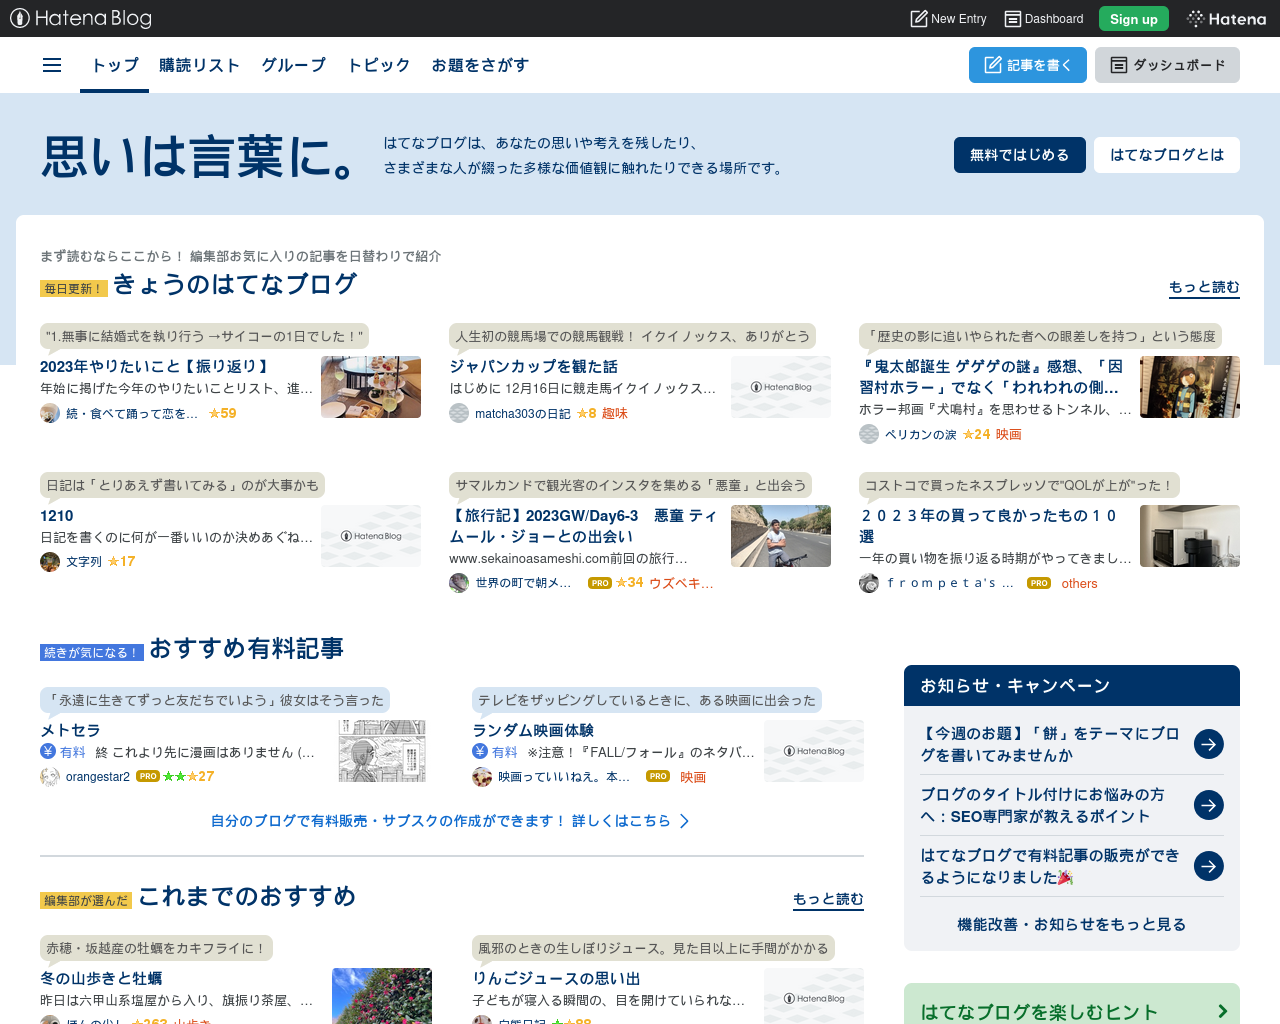The height and width of the screenshot is (1024, 1280).
Task: Select the 購読リスト tab
Action: pos(200,65)
